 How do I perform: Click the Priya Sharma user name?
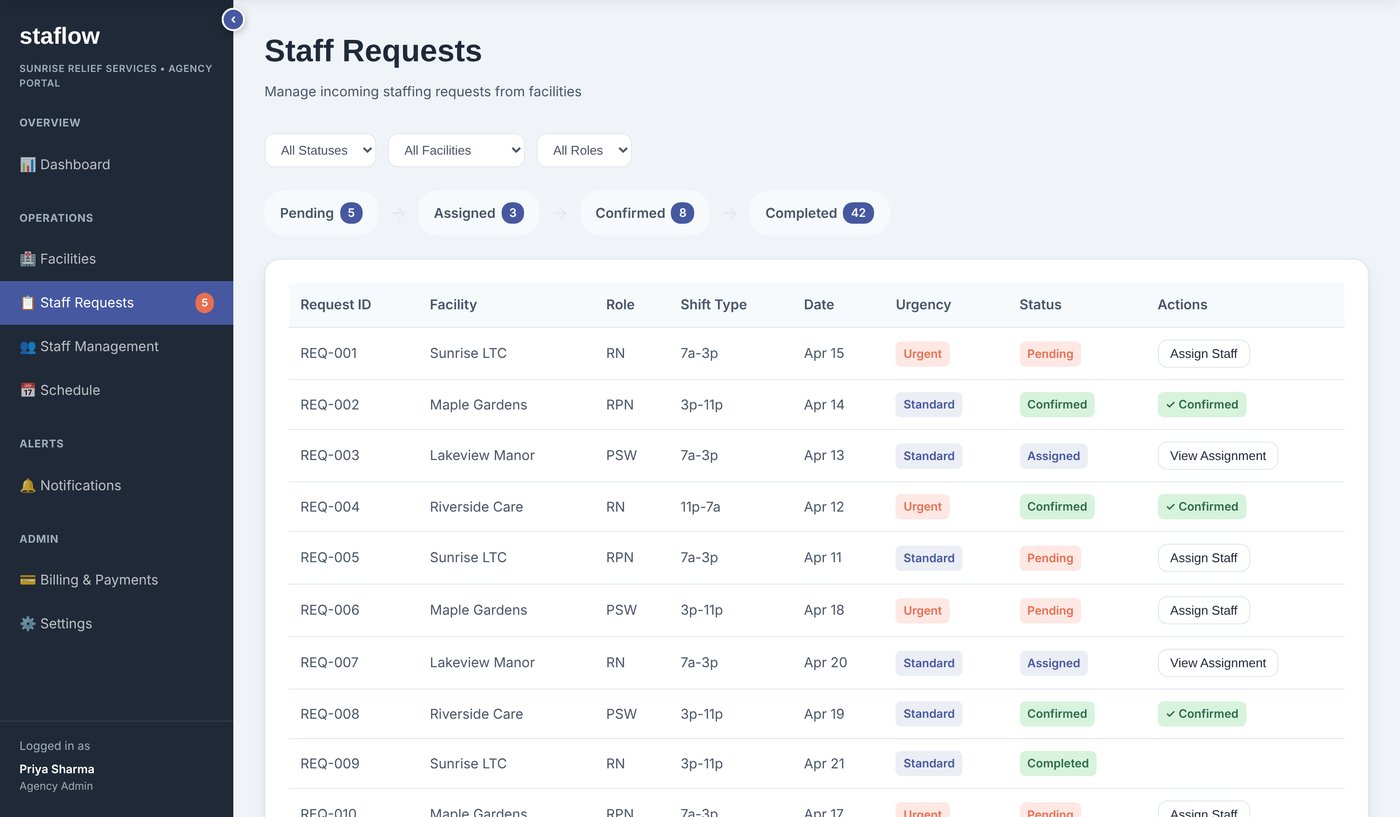tap(57, 769)
